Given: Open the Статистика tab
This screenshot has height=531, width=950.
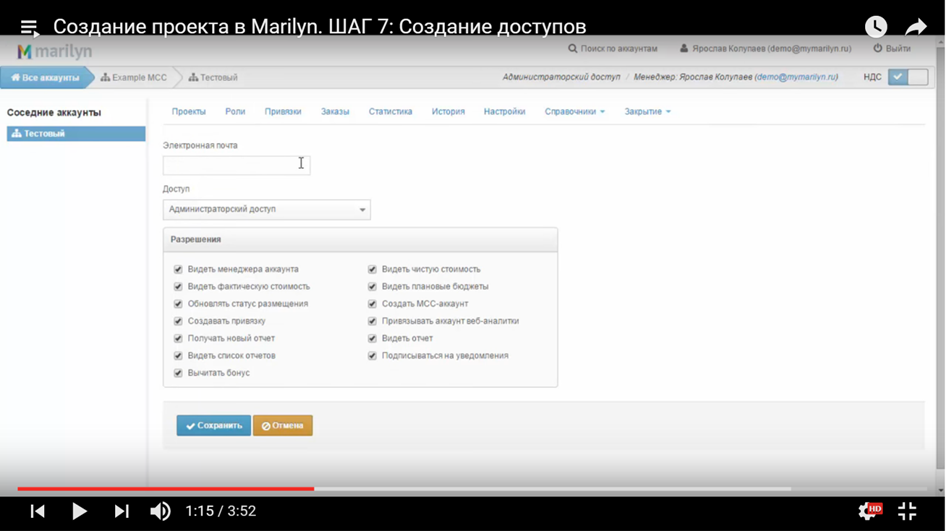Looking at the screenshot, I should 390,112.
